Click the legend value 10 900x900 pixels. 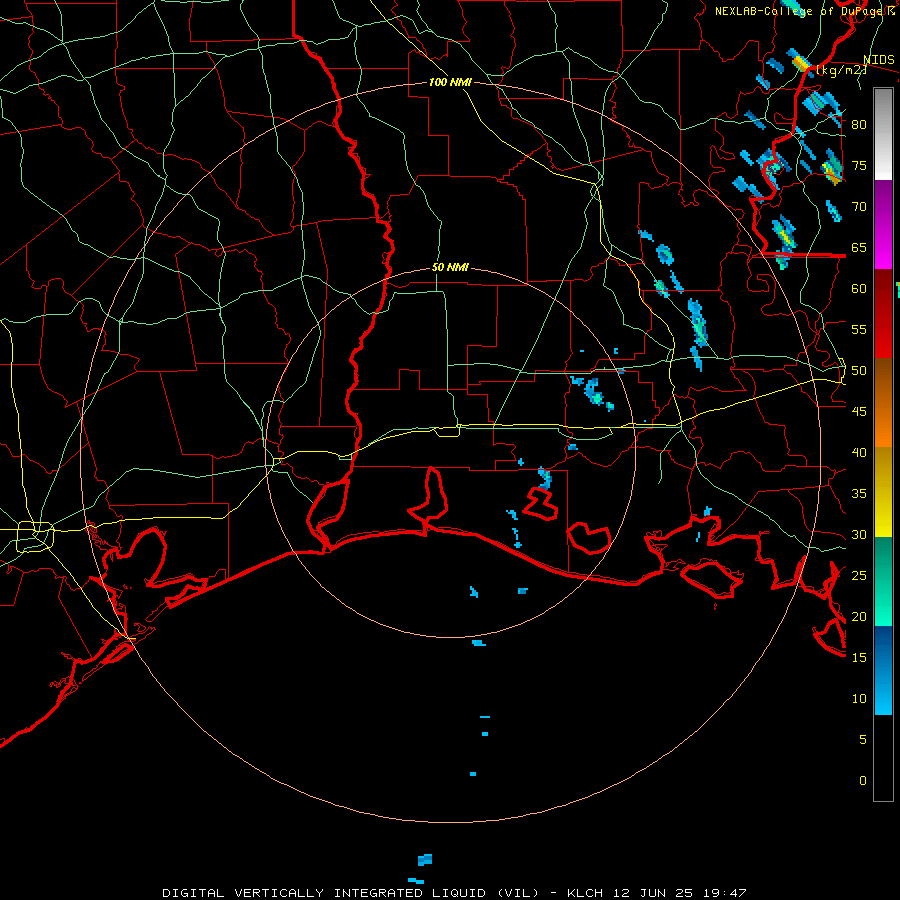pyautogui.click(x=859, y=699)
